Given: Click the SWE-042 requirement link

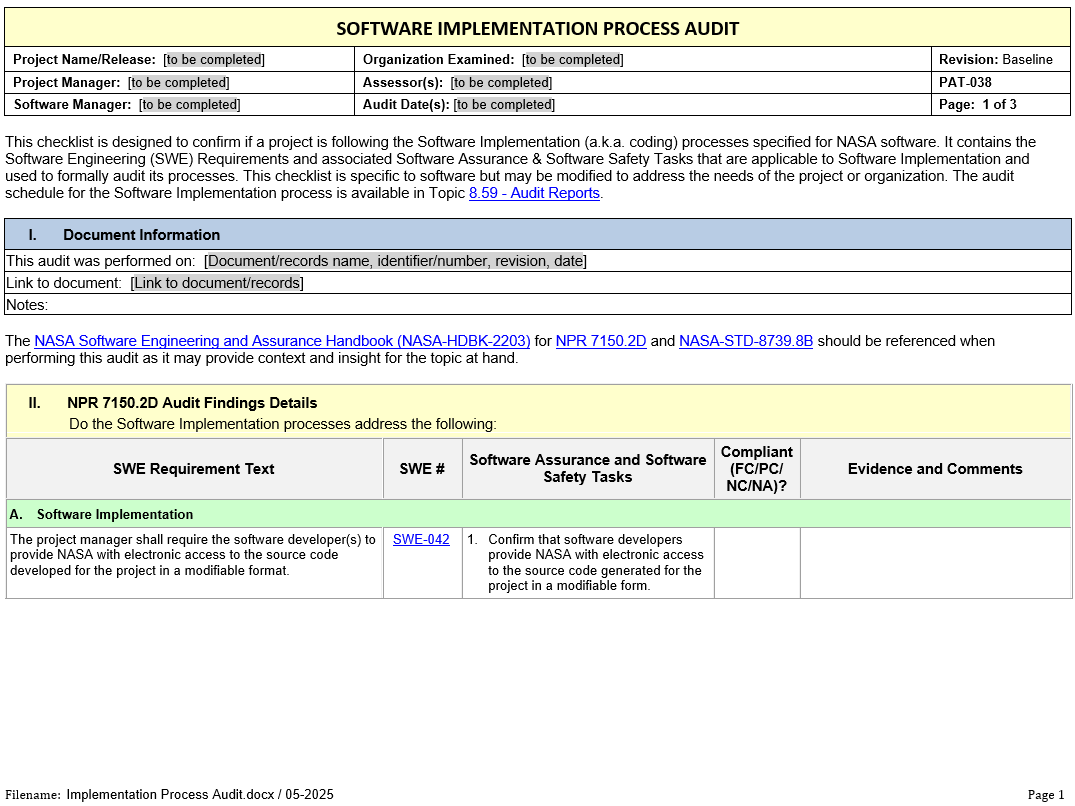Looking at the screenshot, I should 421,540.
